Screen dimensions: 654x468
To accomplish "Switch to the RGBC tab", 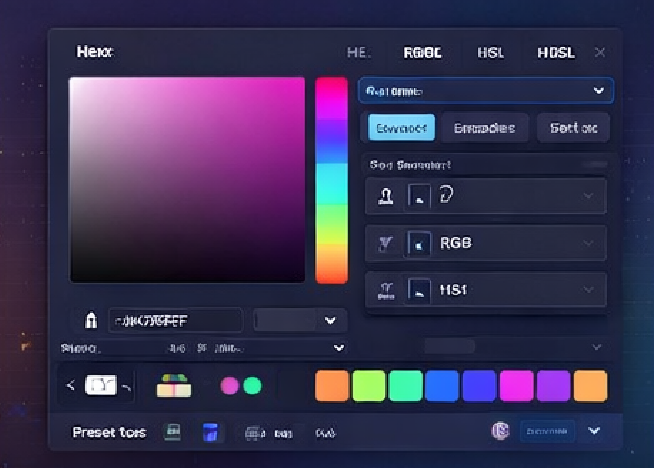I will pyautogui.click(x=422, y=53).
